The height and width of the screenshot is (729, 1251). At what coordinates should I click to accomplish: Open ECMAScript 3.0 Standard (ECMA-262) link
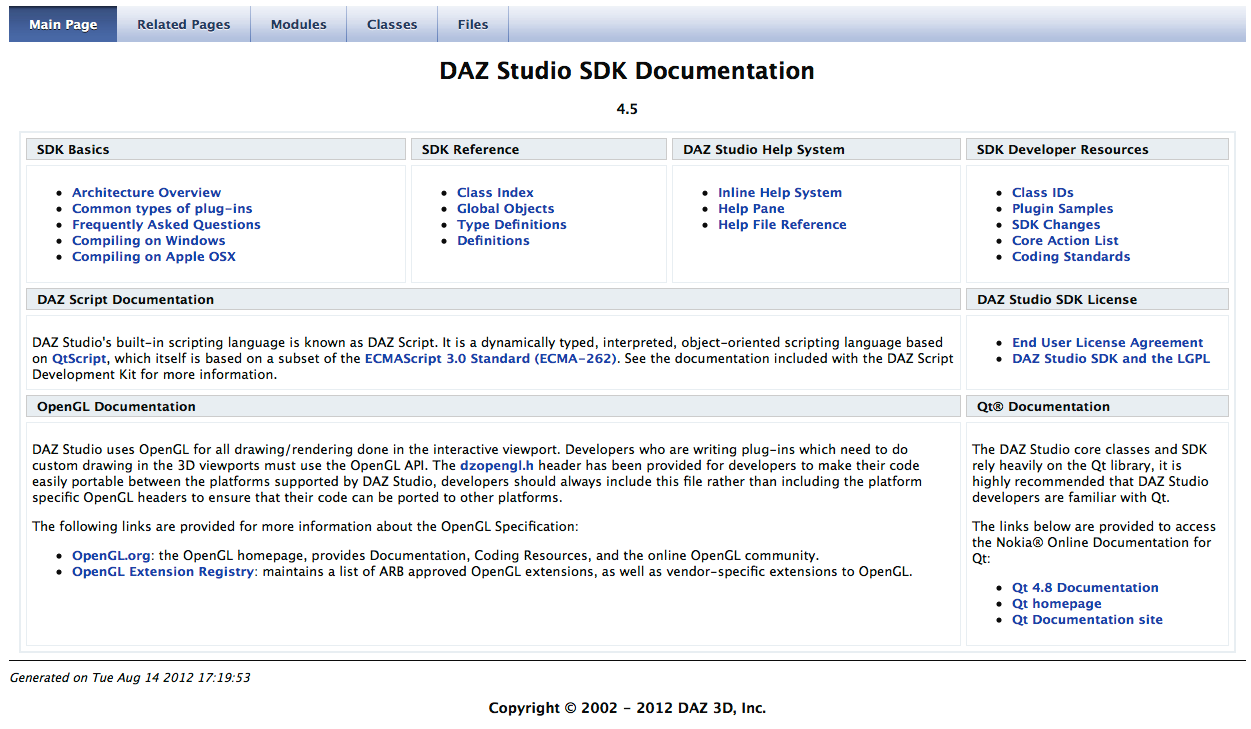pos(491,359)
